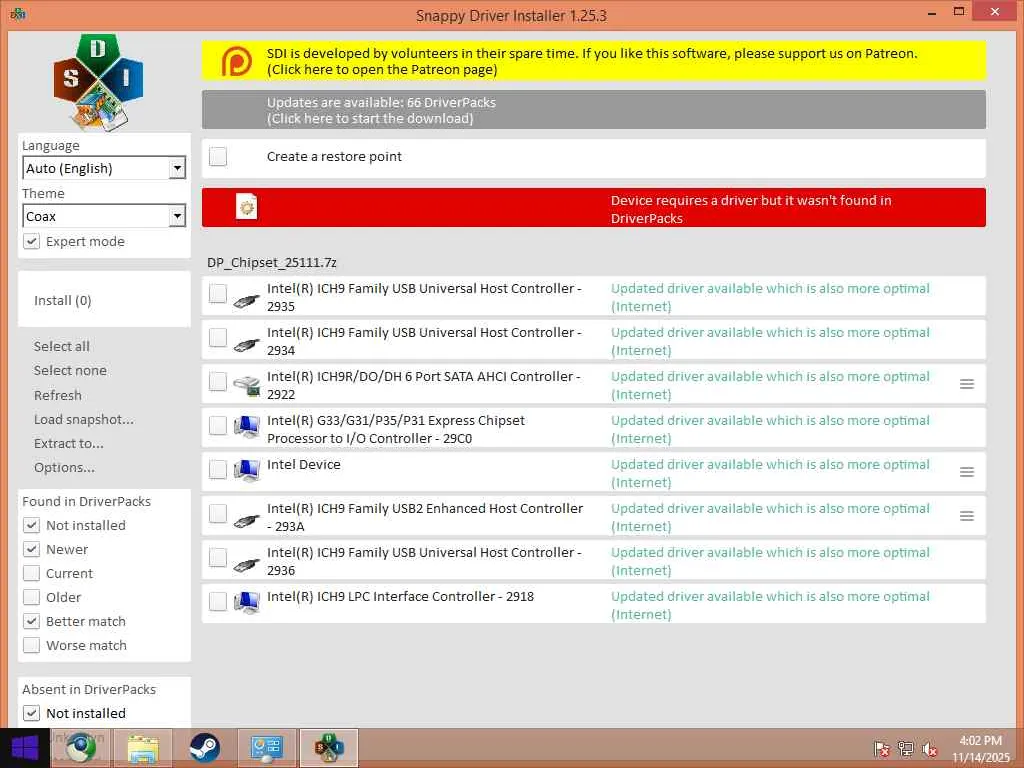Click the yellow Patreon support banner
The width and height of the screenshot is (1024, 768).
click(x=594, y=61)
